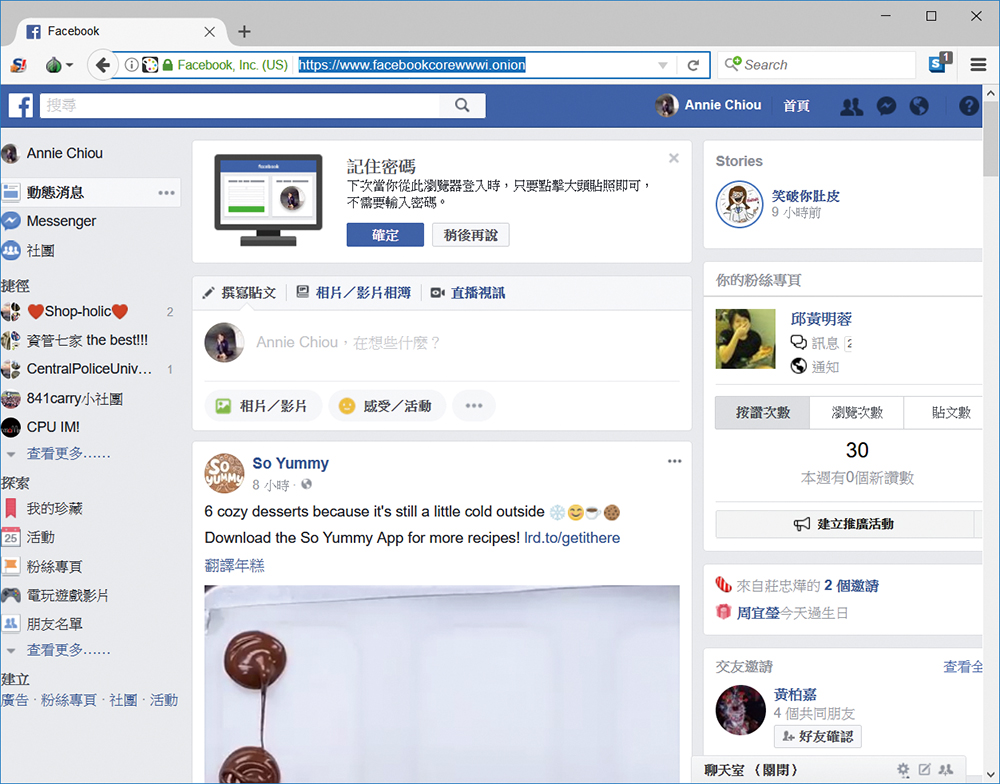Click the Facebook logo in the blue bar

tap(20, 105)
